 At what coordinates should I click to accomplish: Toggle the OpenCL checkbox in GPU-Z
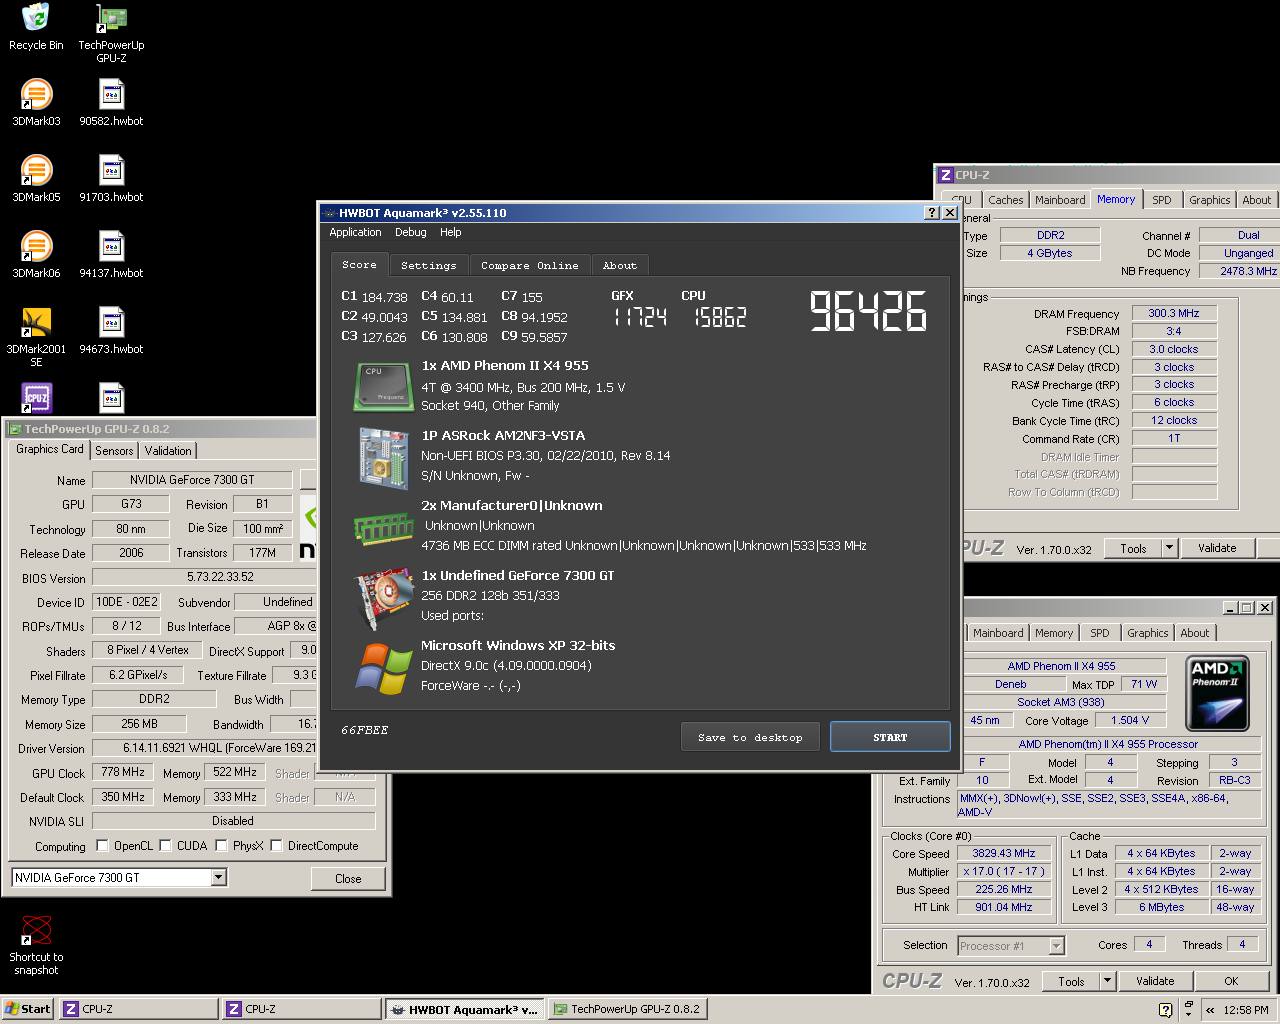click(x=102, y=846)
